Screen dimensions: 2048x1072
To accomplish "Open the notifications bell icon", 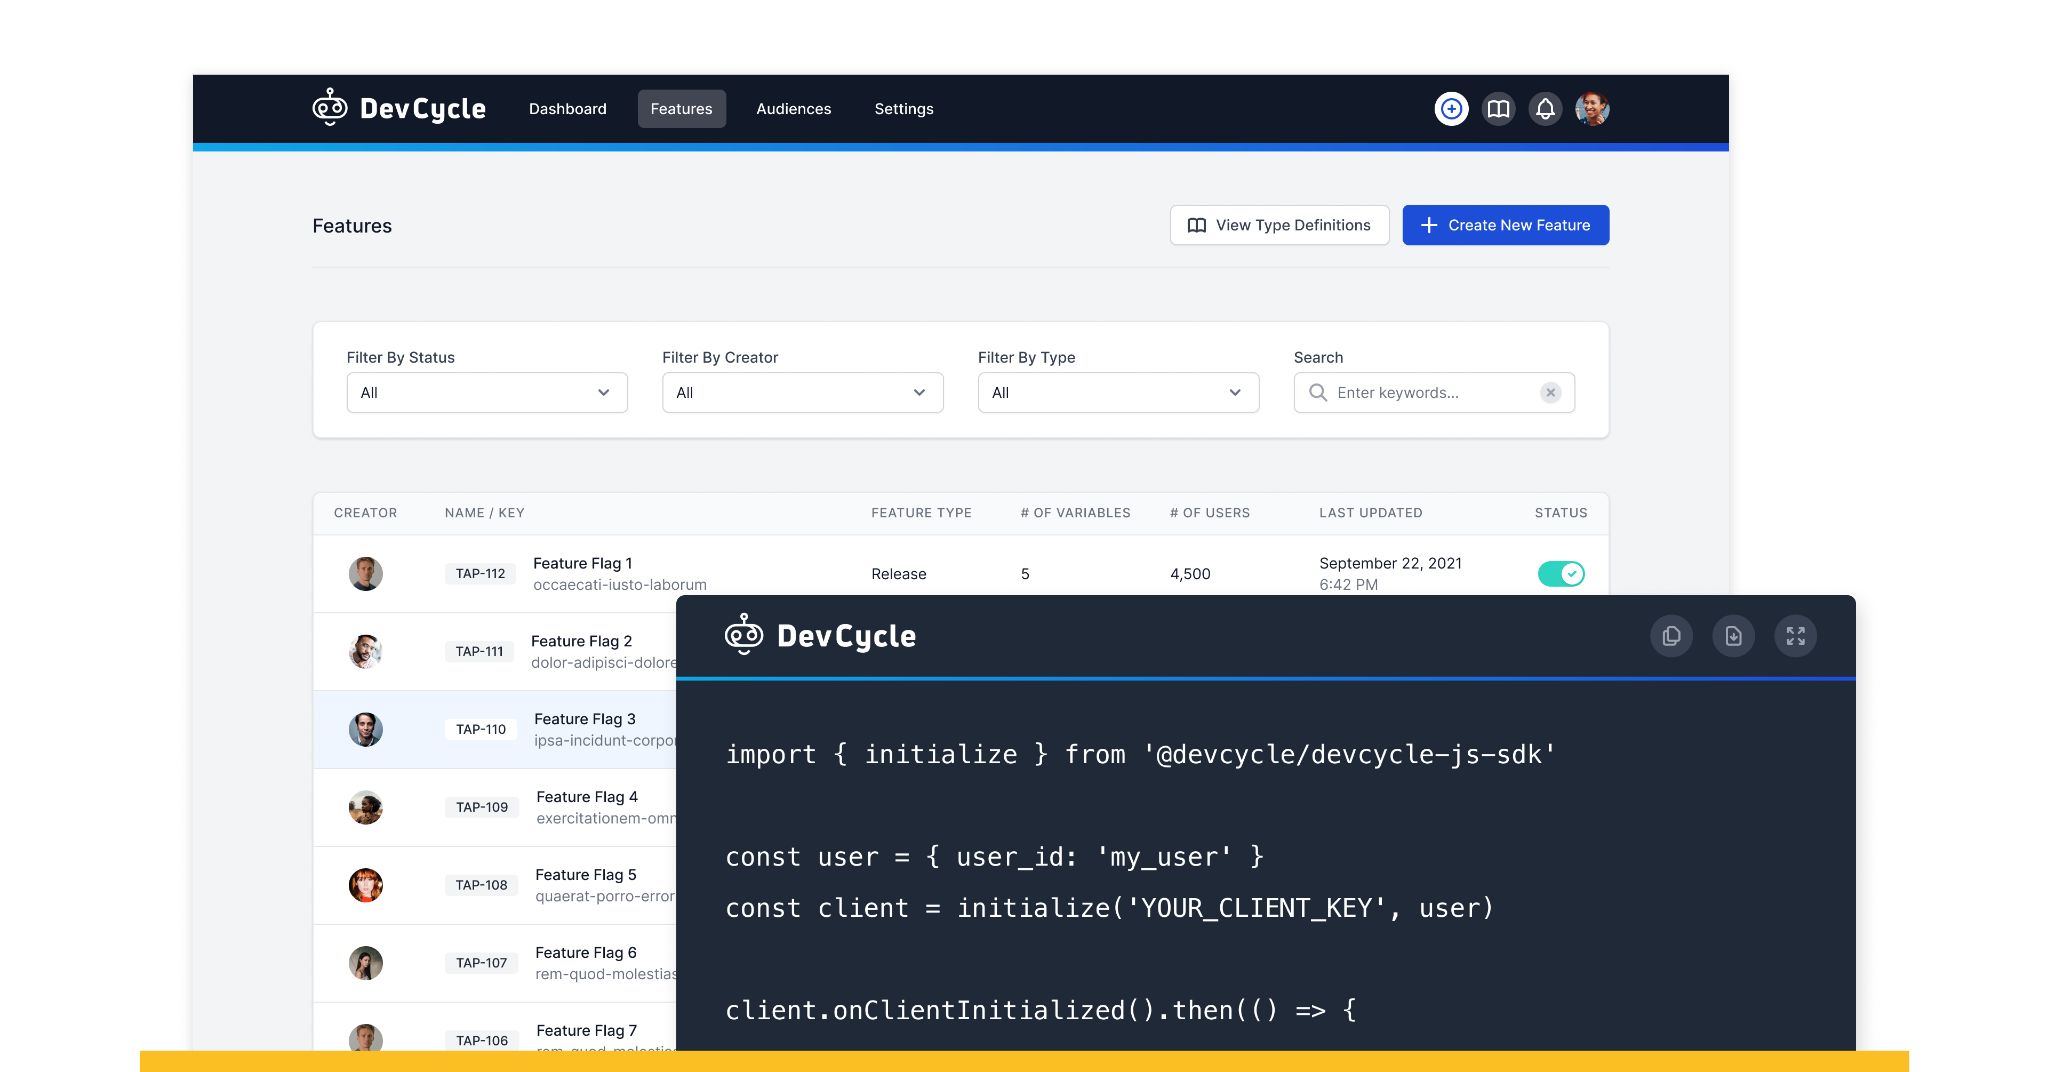I will pos(1545,109).
